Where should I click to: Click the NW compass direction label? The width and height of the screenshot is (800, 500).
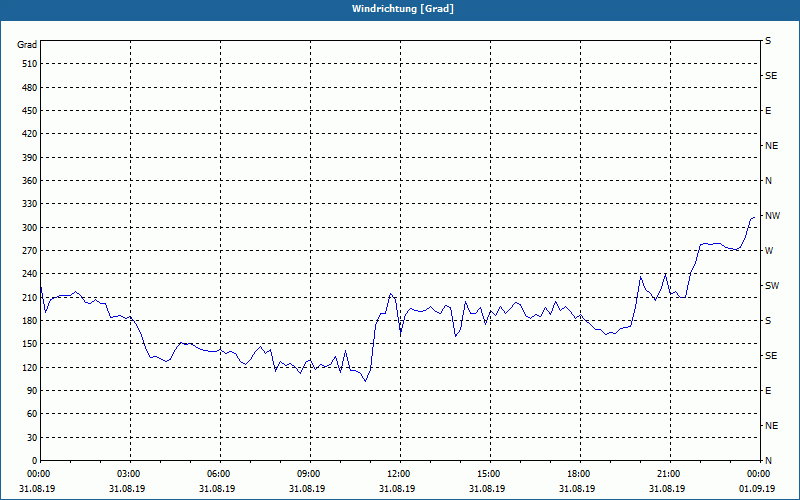click(x=772, y=216)
